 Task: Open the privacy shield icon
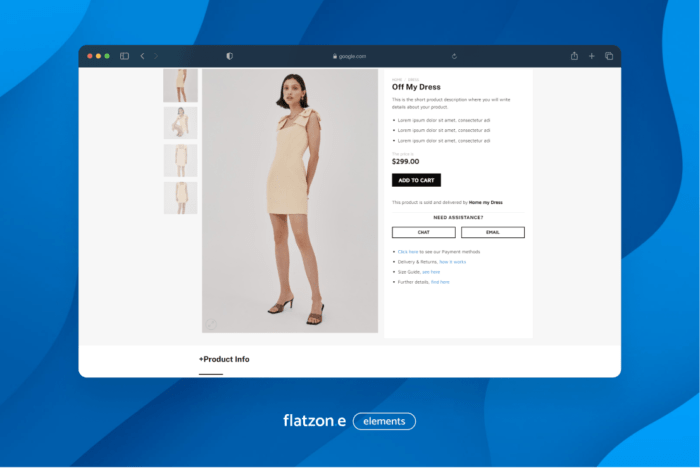pos(229,56)
